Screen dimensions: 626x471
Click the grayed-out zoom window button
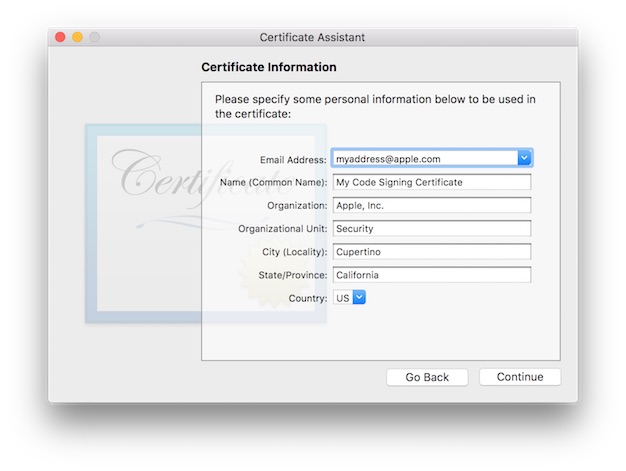coord(94,37)
